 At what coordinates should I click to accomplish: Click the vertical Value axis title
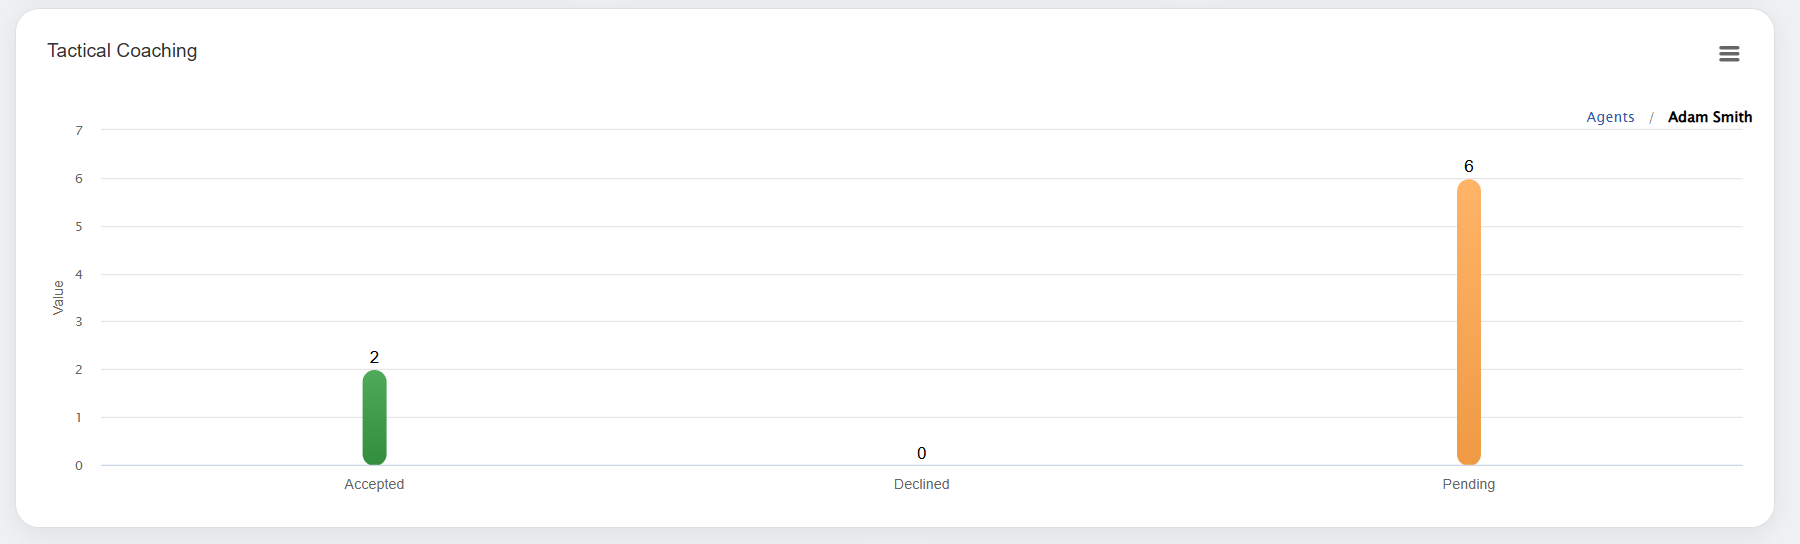(x=58, y=298)
